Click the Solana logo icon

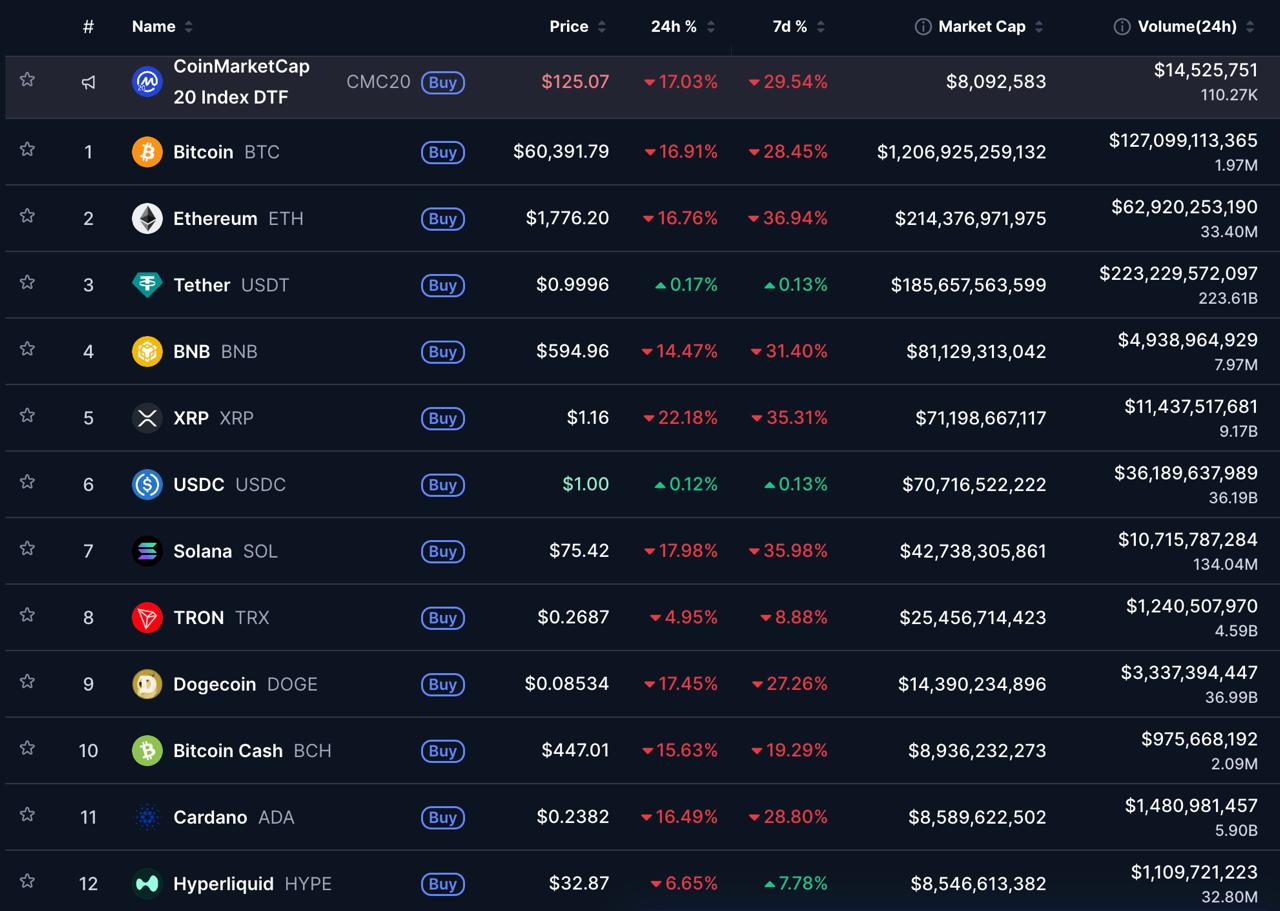147,551
